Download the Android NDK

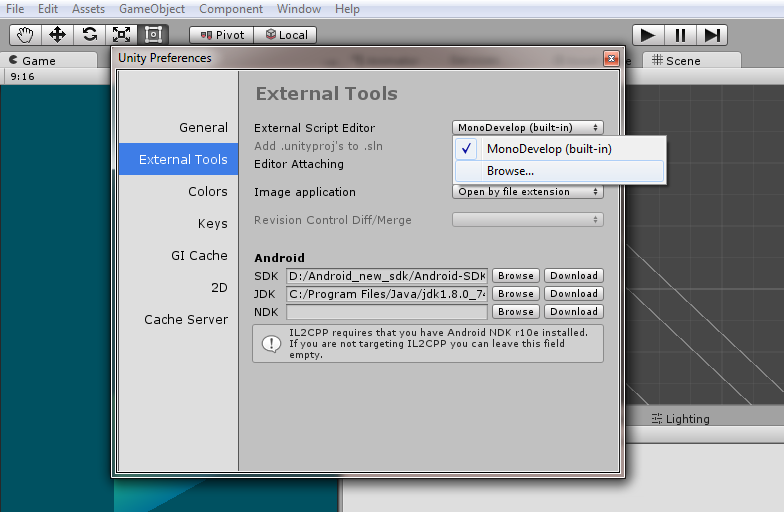(574, 312)
